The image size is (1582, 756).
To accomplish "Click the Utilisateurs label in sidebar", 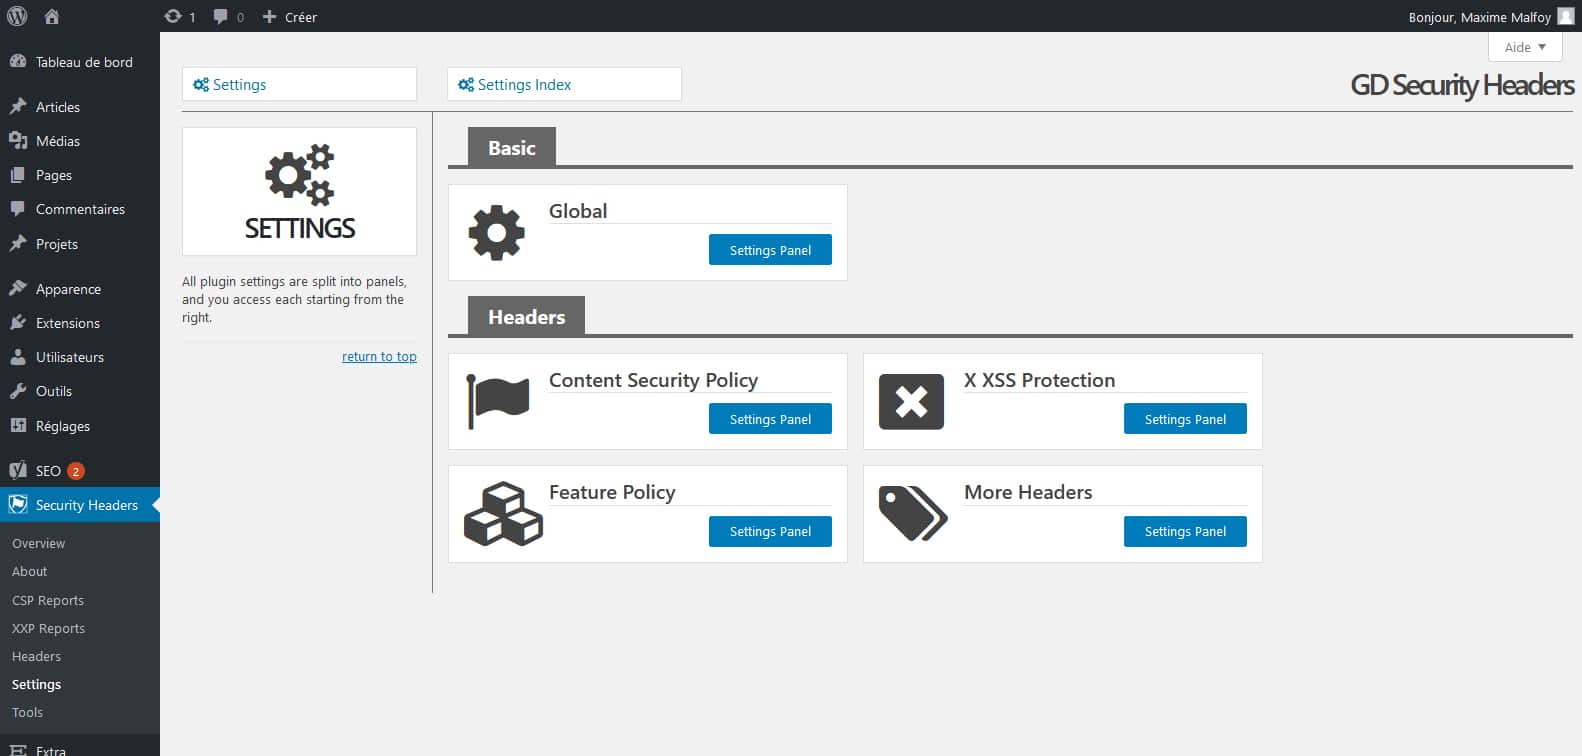I will pos(70,357).
